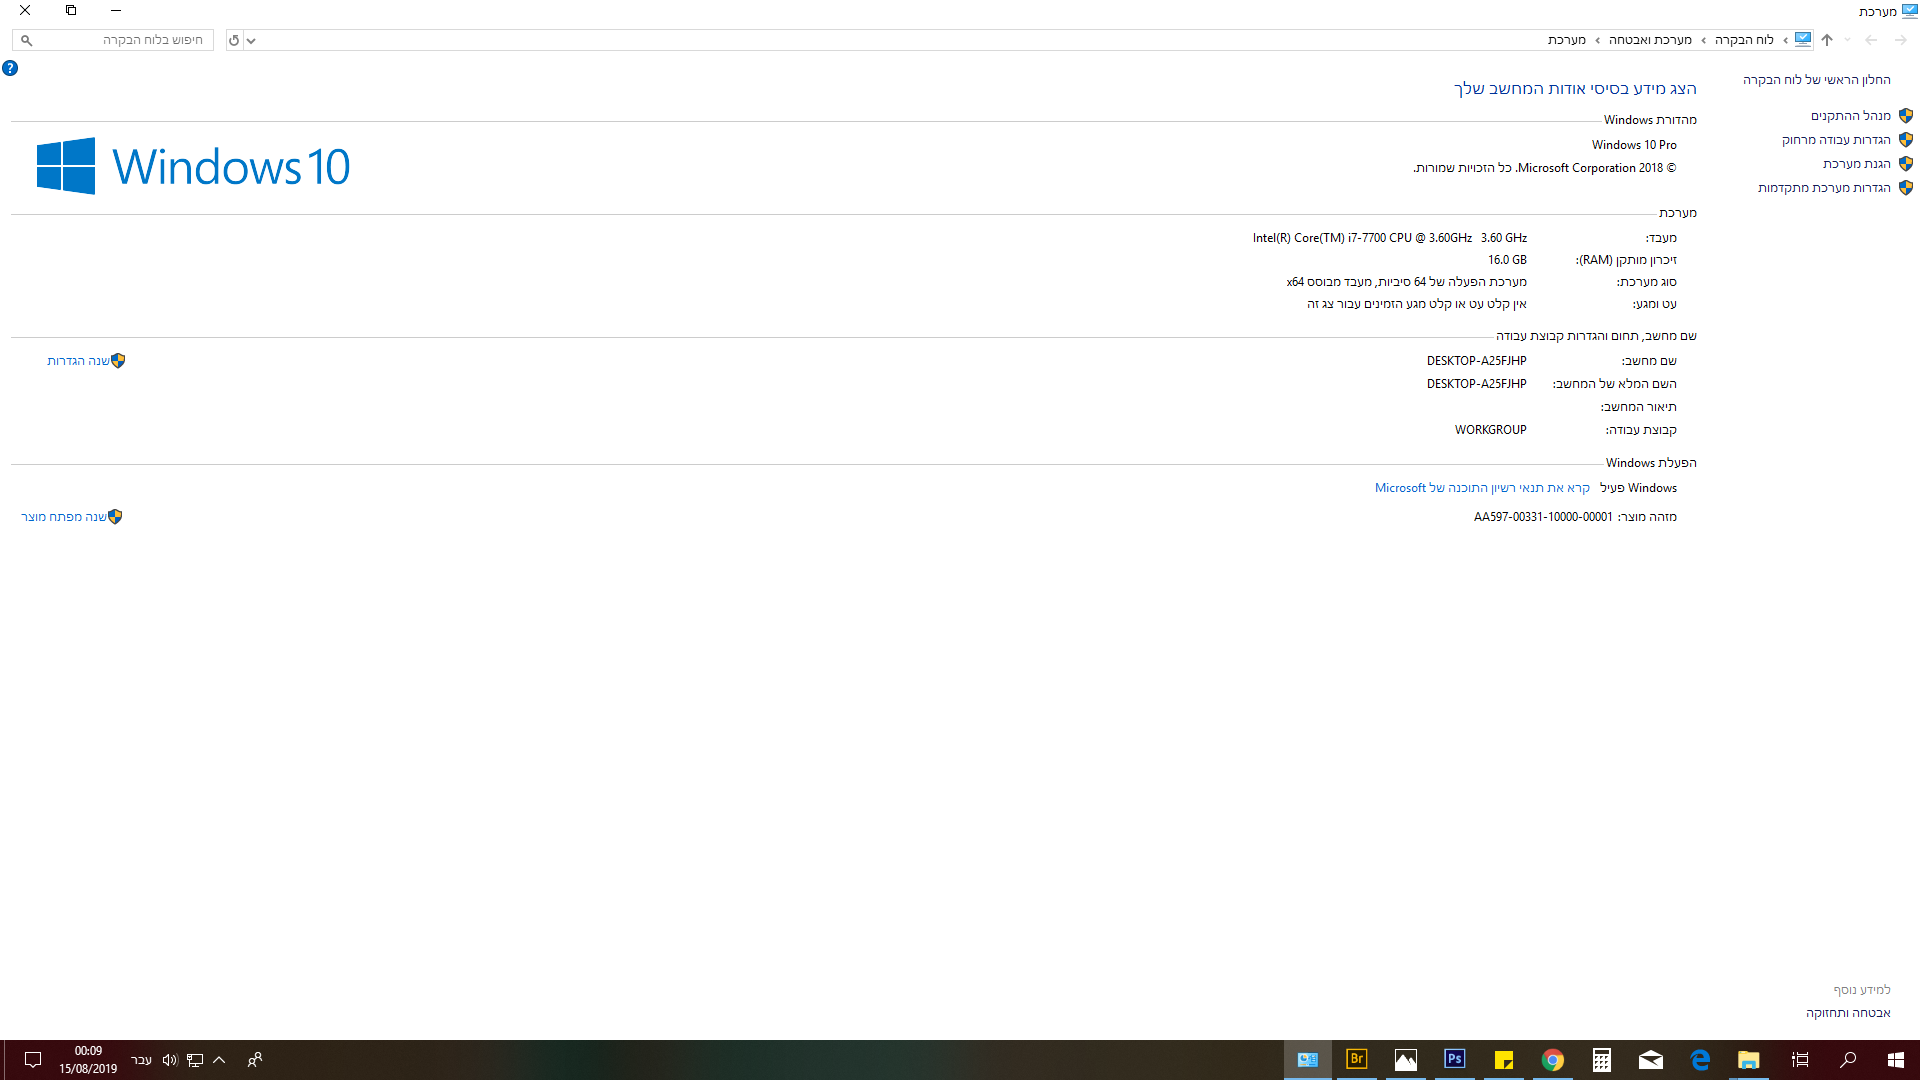Open Advanced system settings (הגדרות מערכת מתקדמות)
This screenshot has height=1080, width=1920.
point(1824,188)
